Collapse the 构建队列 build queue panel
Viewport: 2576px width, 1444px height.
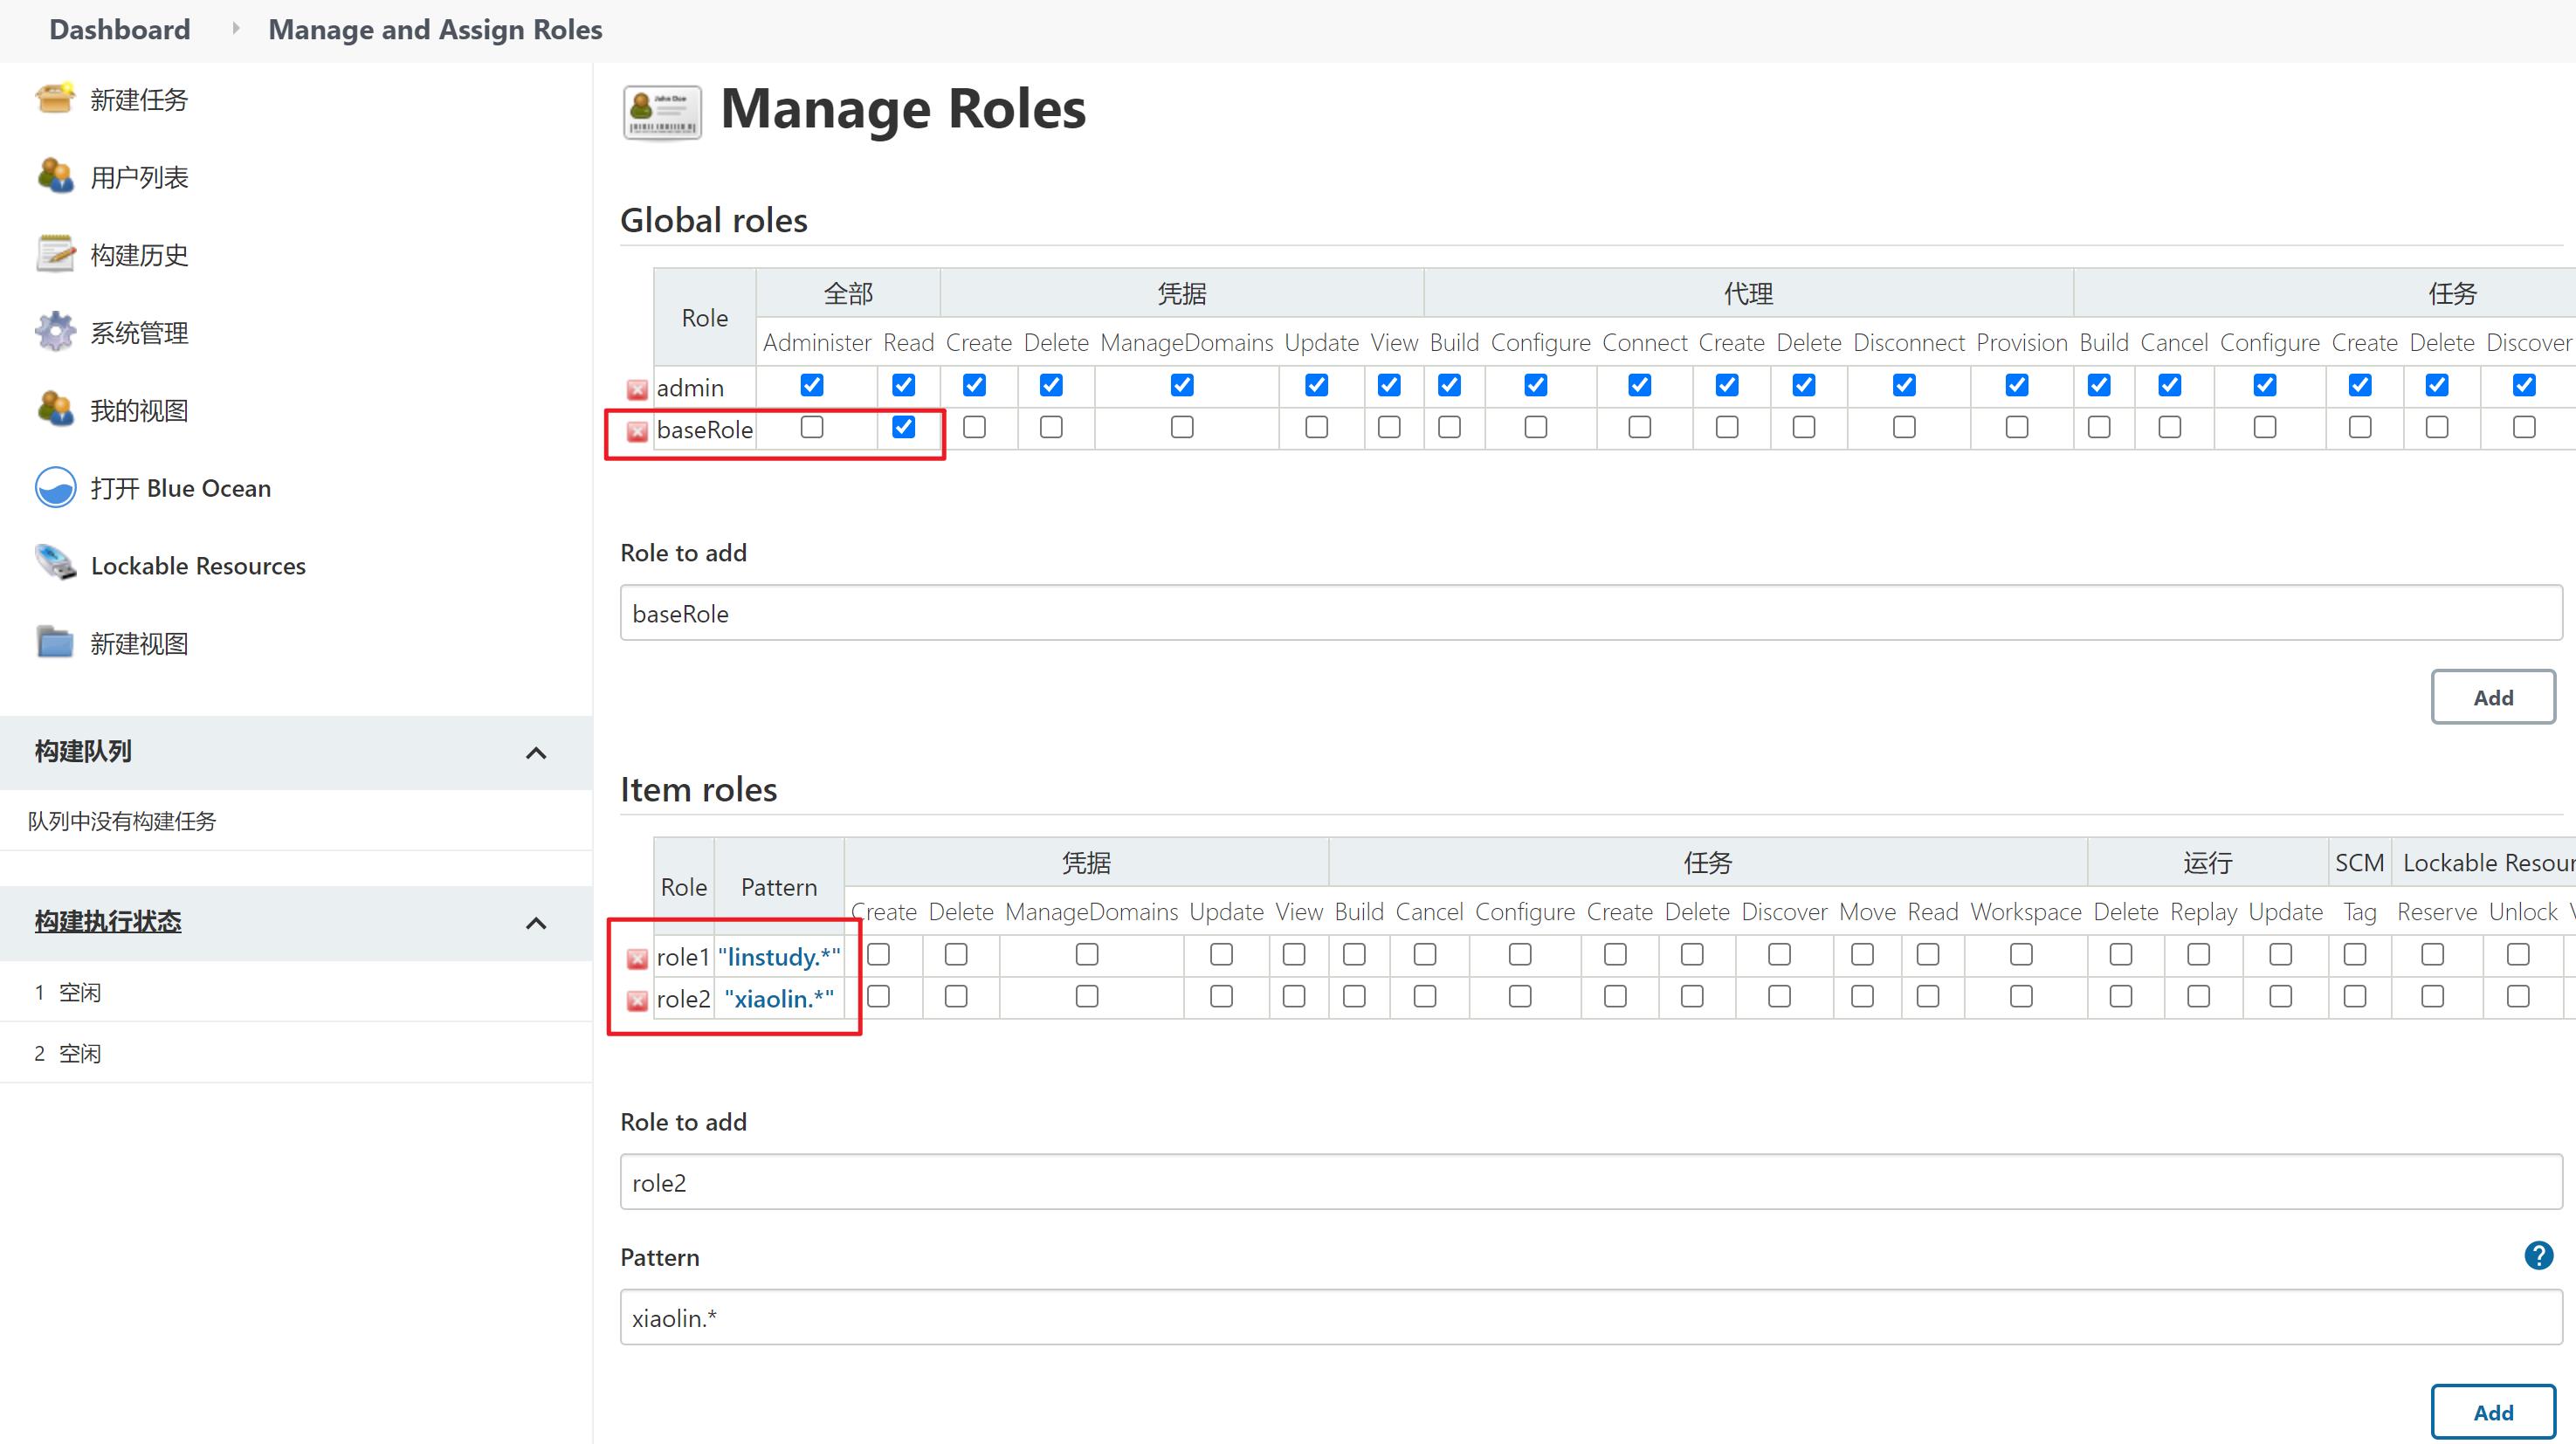click(x=536, y=753)
